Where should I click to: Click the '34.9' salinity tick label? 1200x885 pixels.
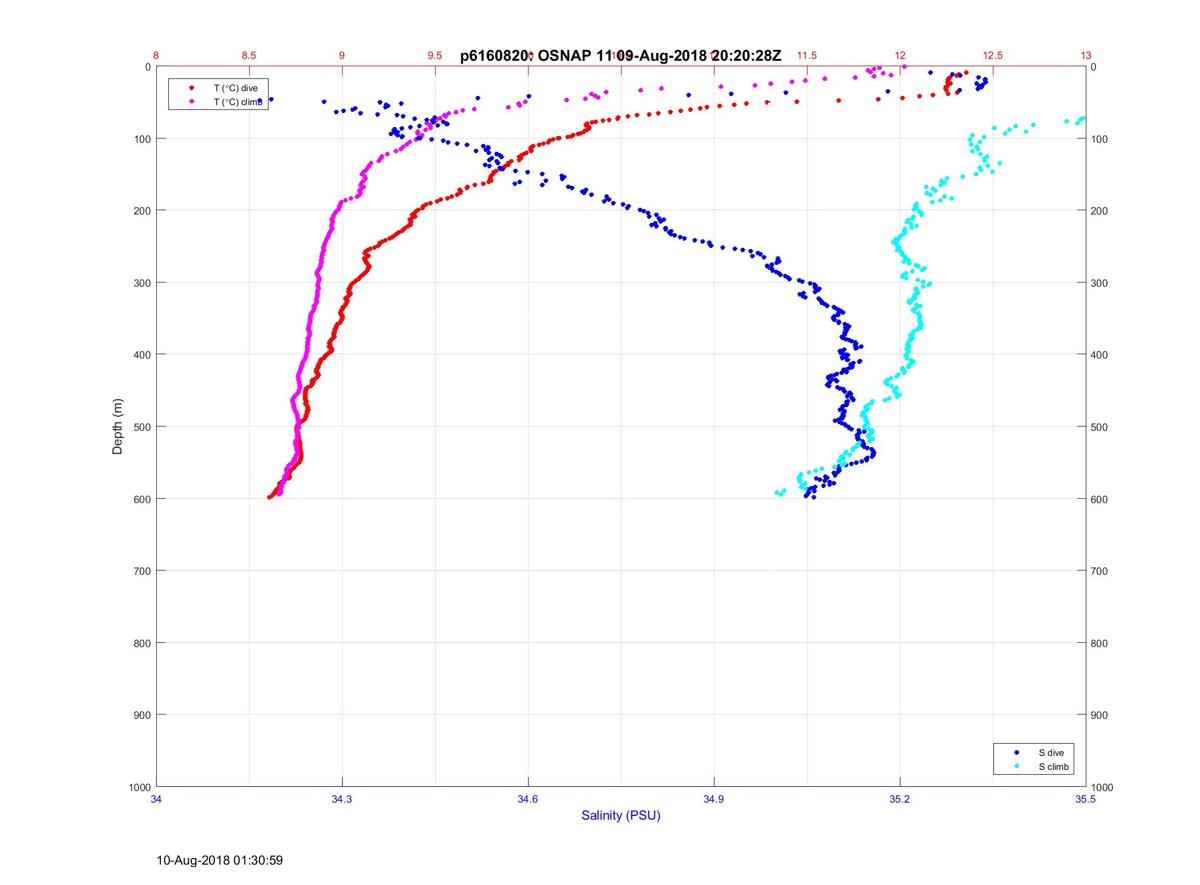click(714, 799)
